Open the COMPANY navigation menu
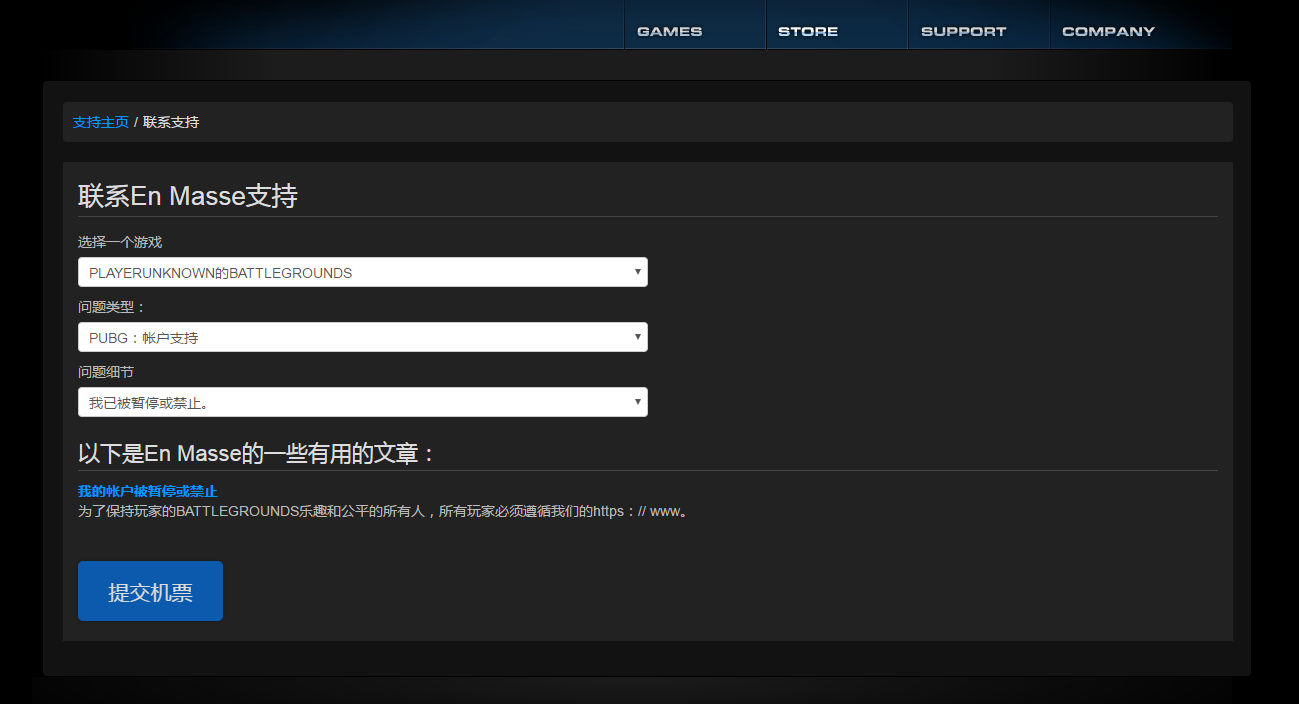The width and height of the screenshot is (1299, 704). click(1108, 31)
